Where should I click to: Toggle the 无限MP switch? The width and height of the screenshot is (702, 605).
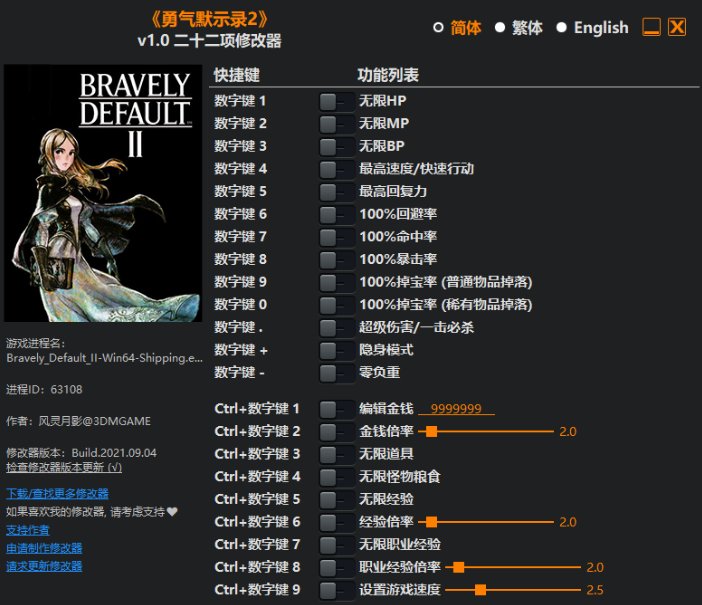point(337,124)
